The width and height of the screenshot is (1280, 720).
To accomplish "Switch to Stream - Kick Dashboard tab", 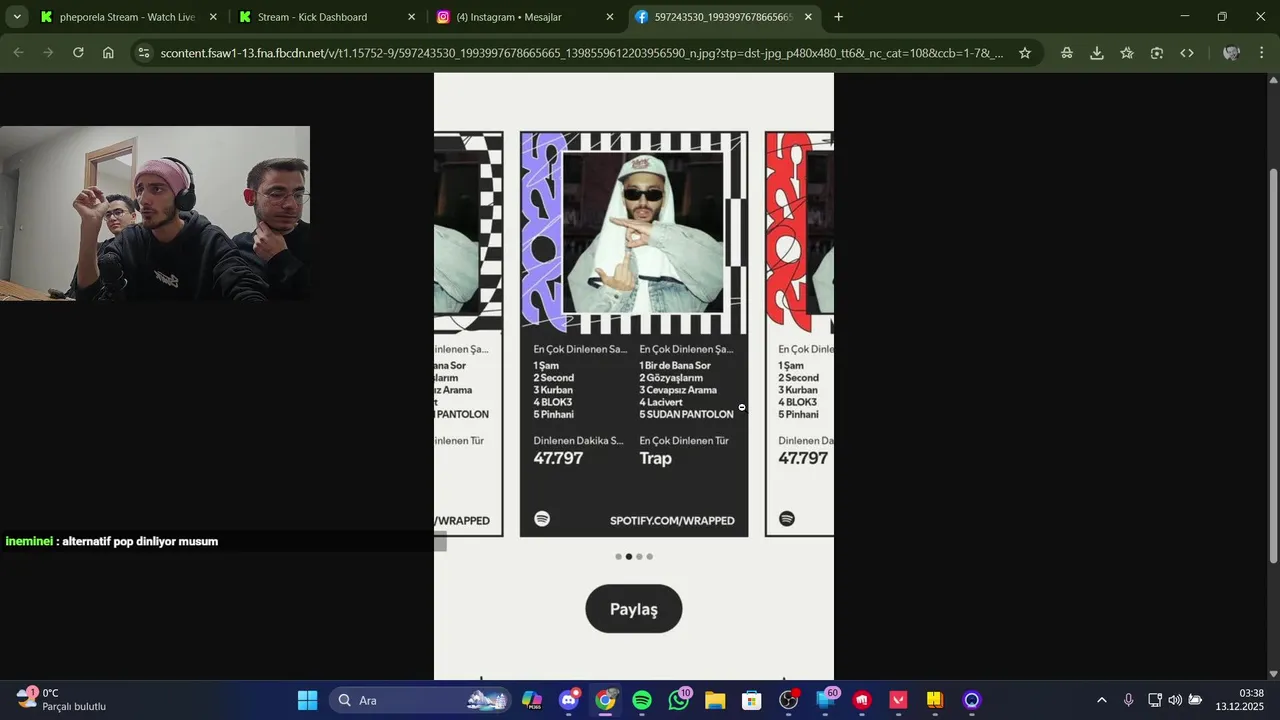I will tap(326, 17).
